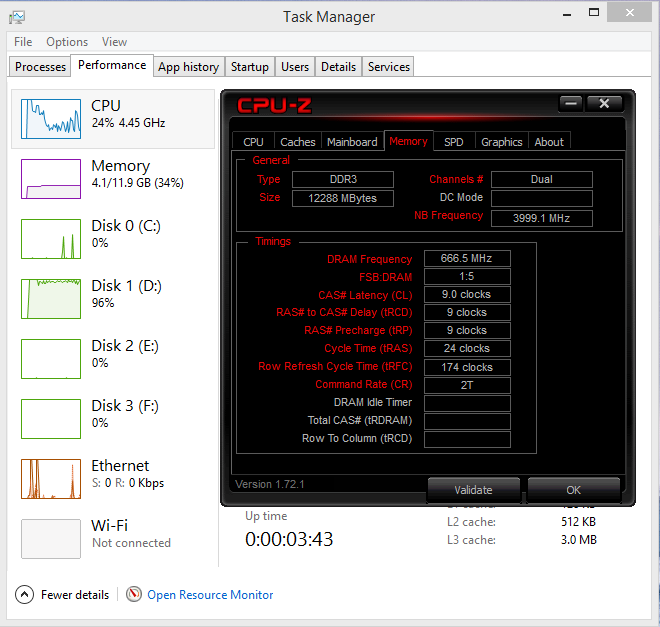Open the Caches tab in CPU-Z
This screenshot has height=627, width=660.
tap(298, 142)
